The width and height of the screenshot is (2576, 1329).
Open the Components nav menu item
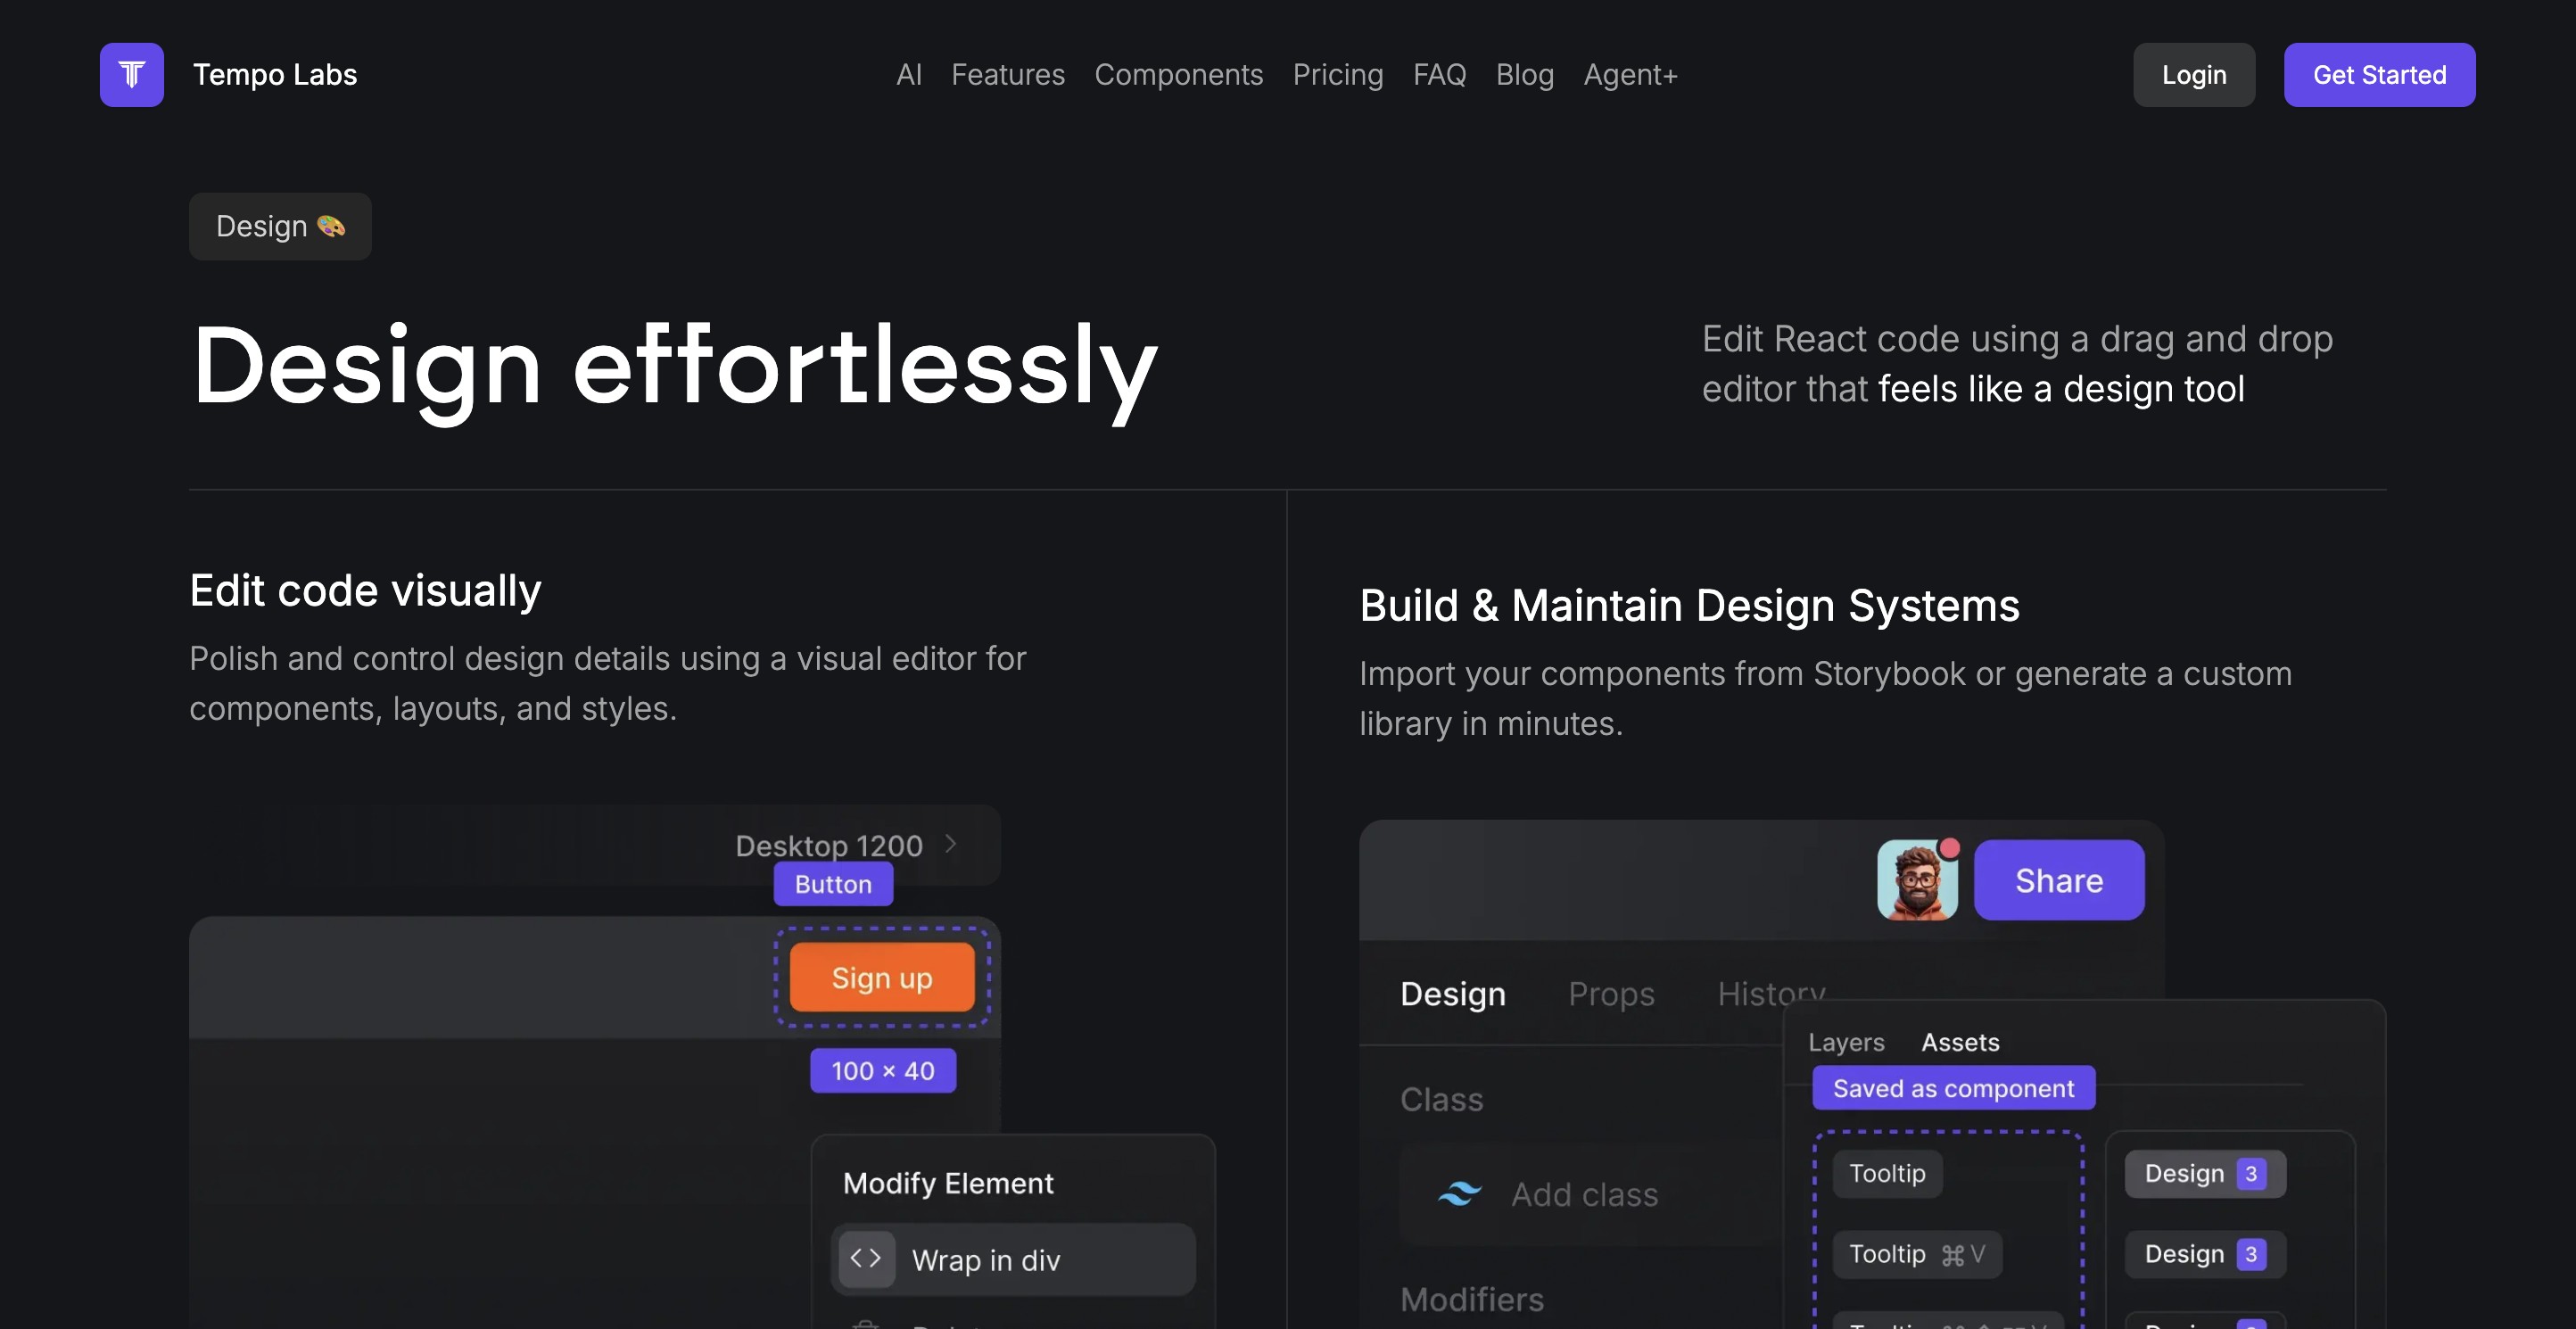point(1178,75)
